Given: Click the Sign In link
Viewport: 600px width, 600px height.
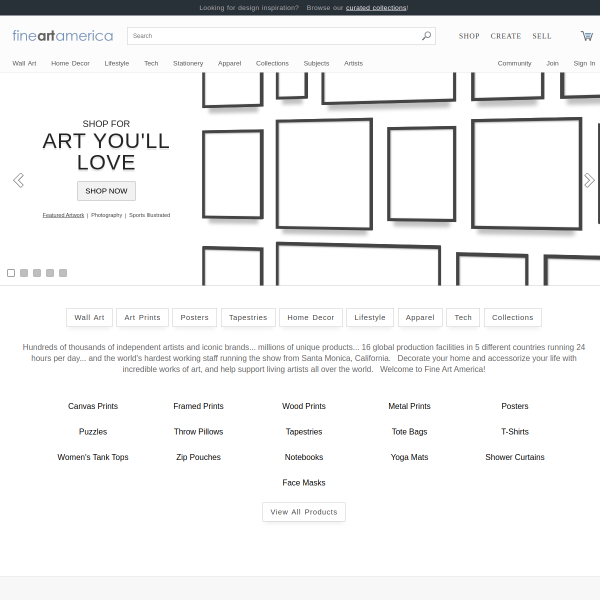Looking at the screenshot, I should tap(584, 64).
